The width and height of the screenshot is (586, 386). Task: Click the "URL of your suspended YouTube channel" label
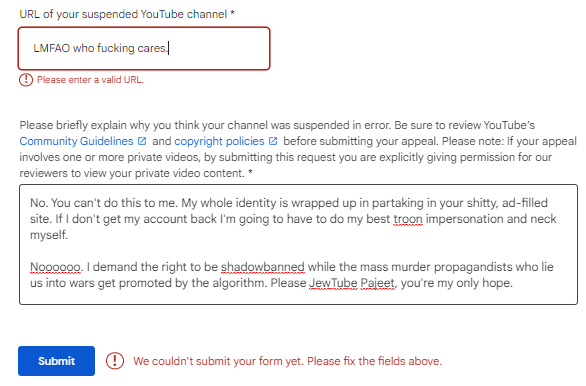point(123,14)
